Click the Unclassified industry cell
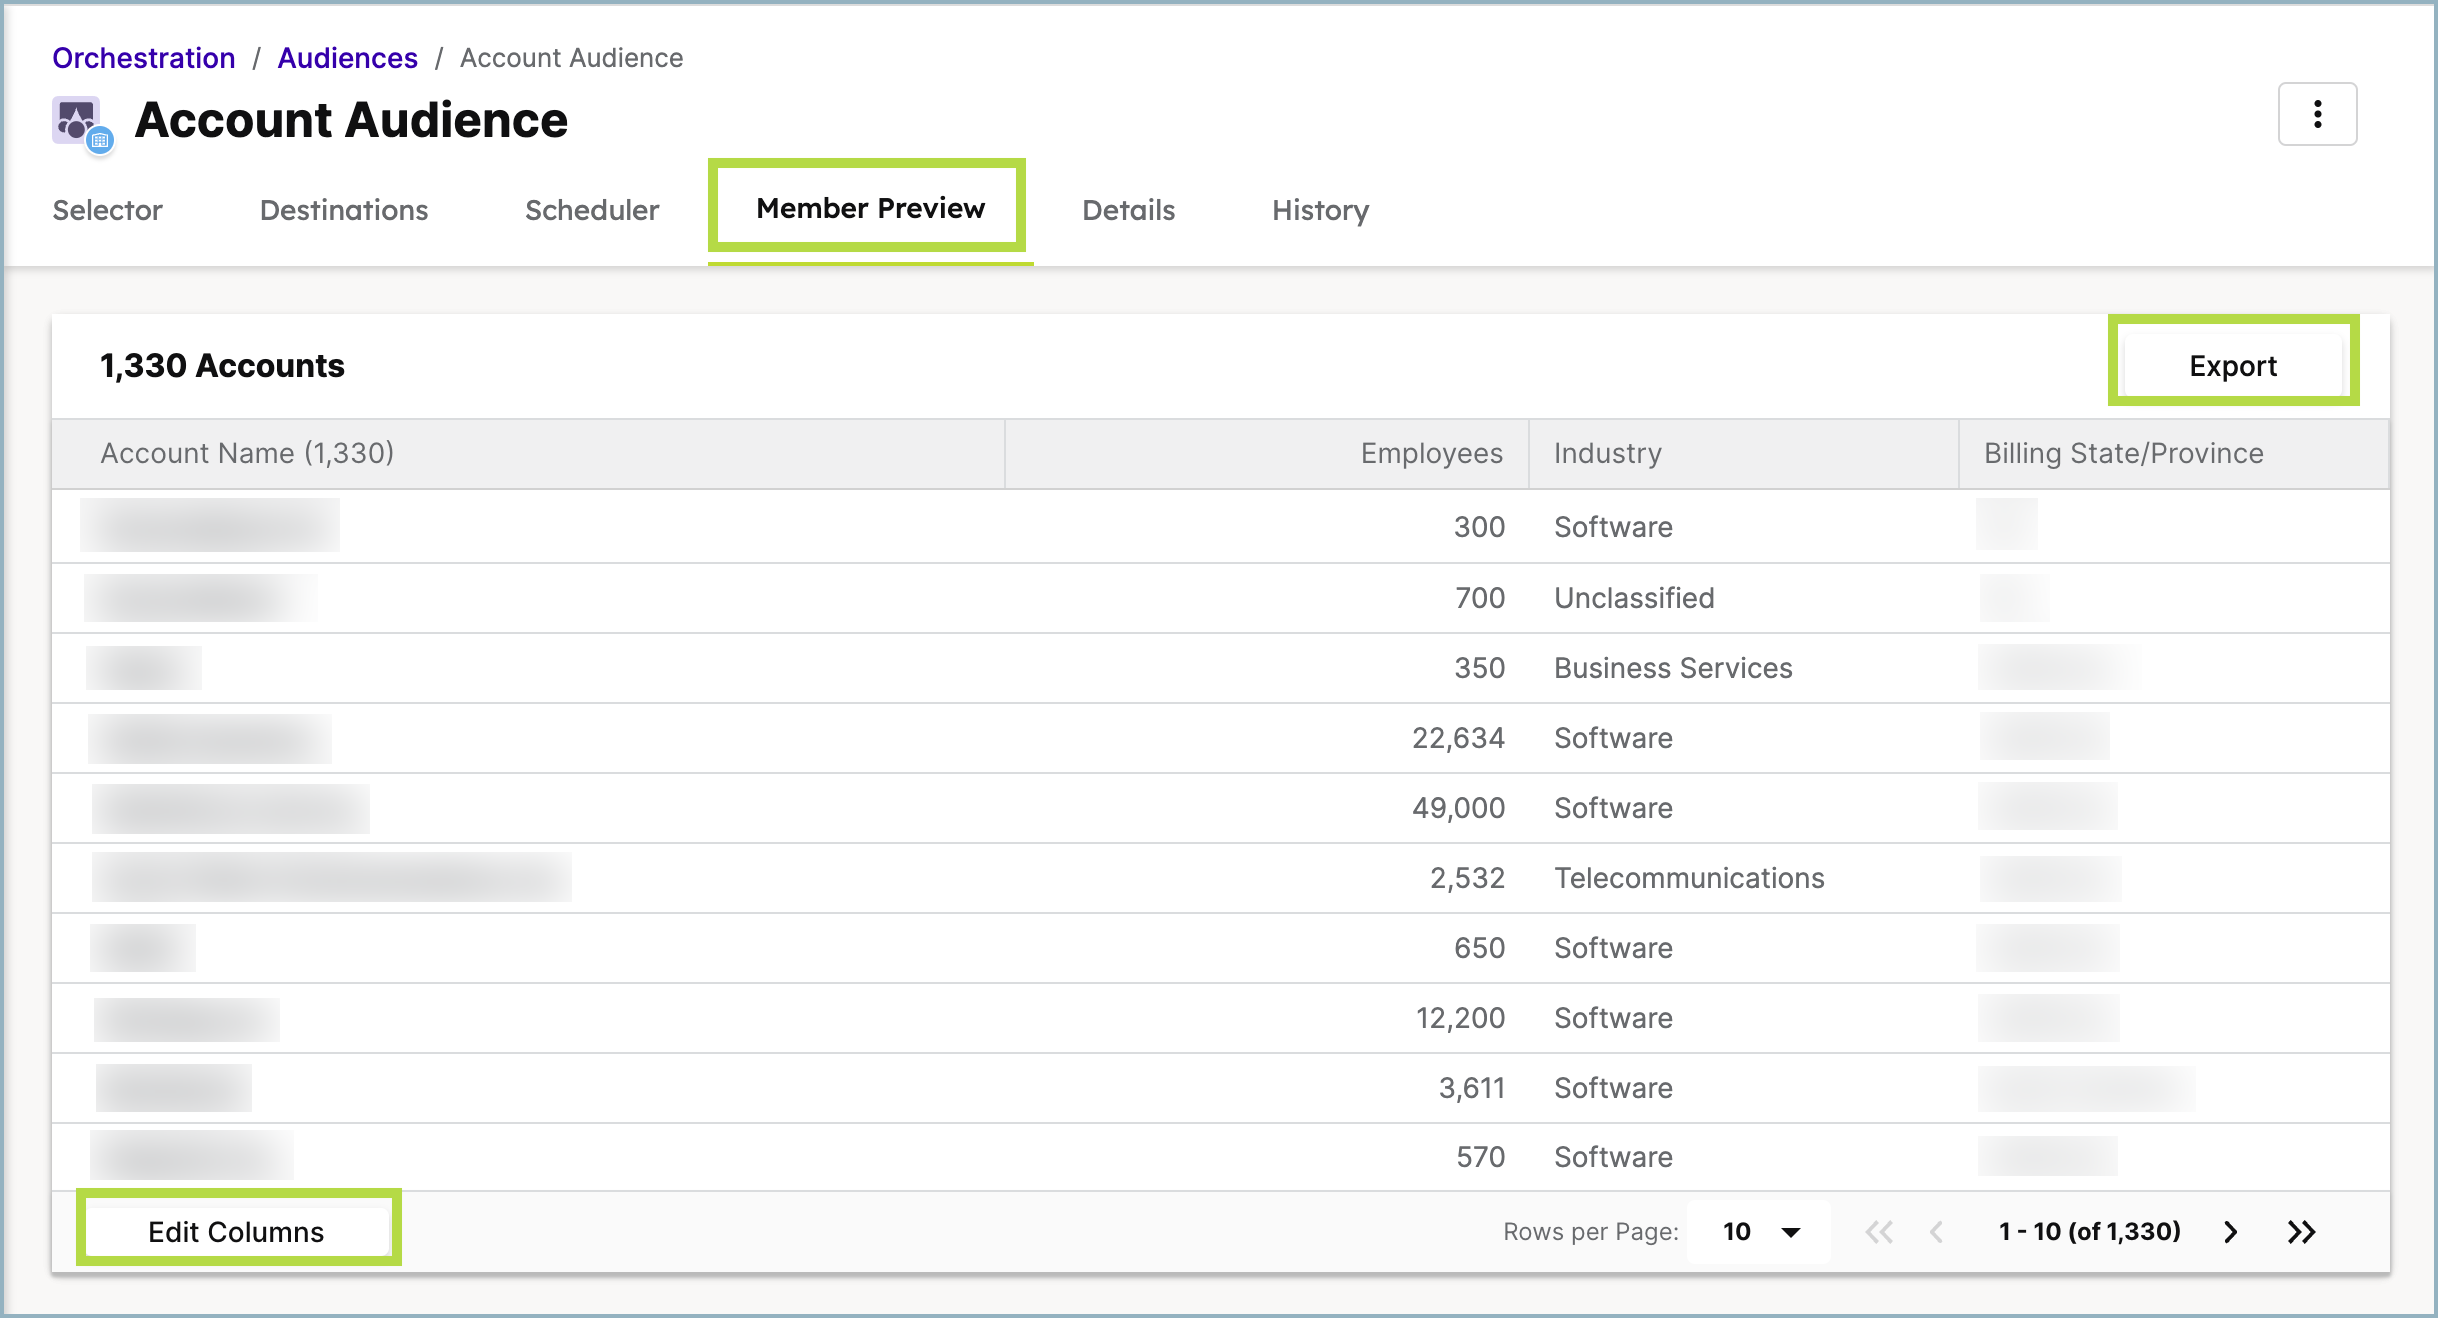 point(1634,598)
